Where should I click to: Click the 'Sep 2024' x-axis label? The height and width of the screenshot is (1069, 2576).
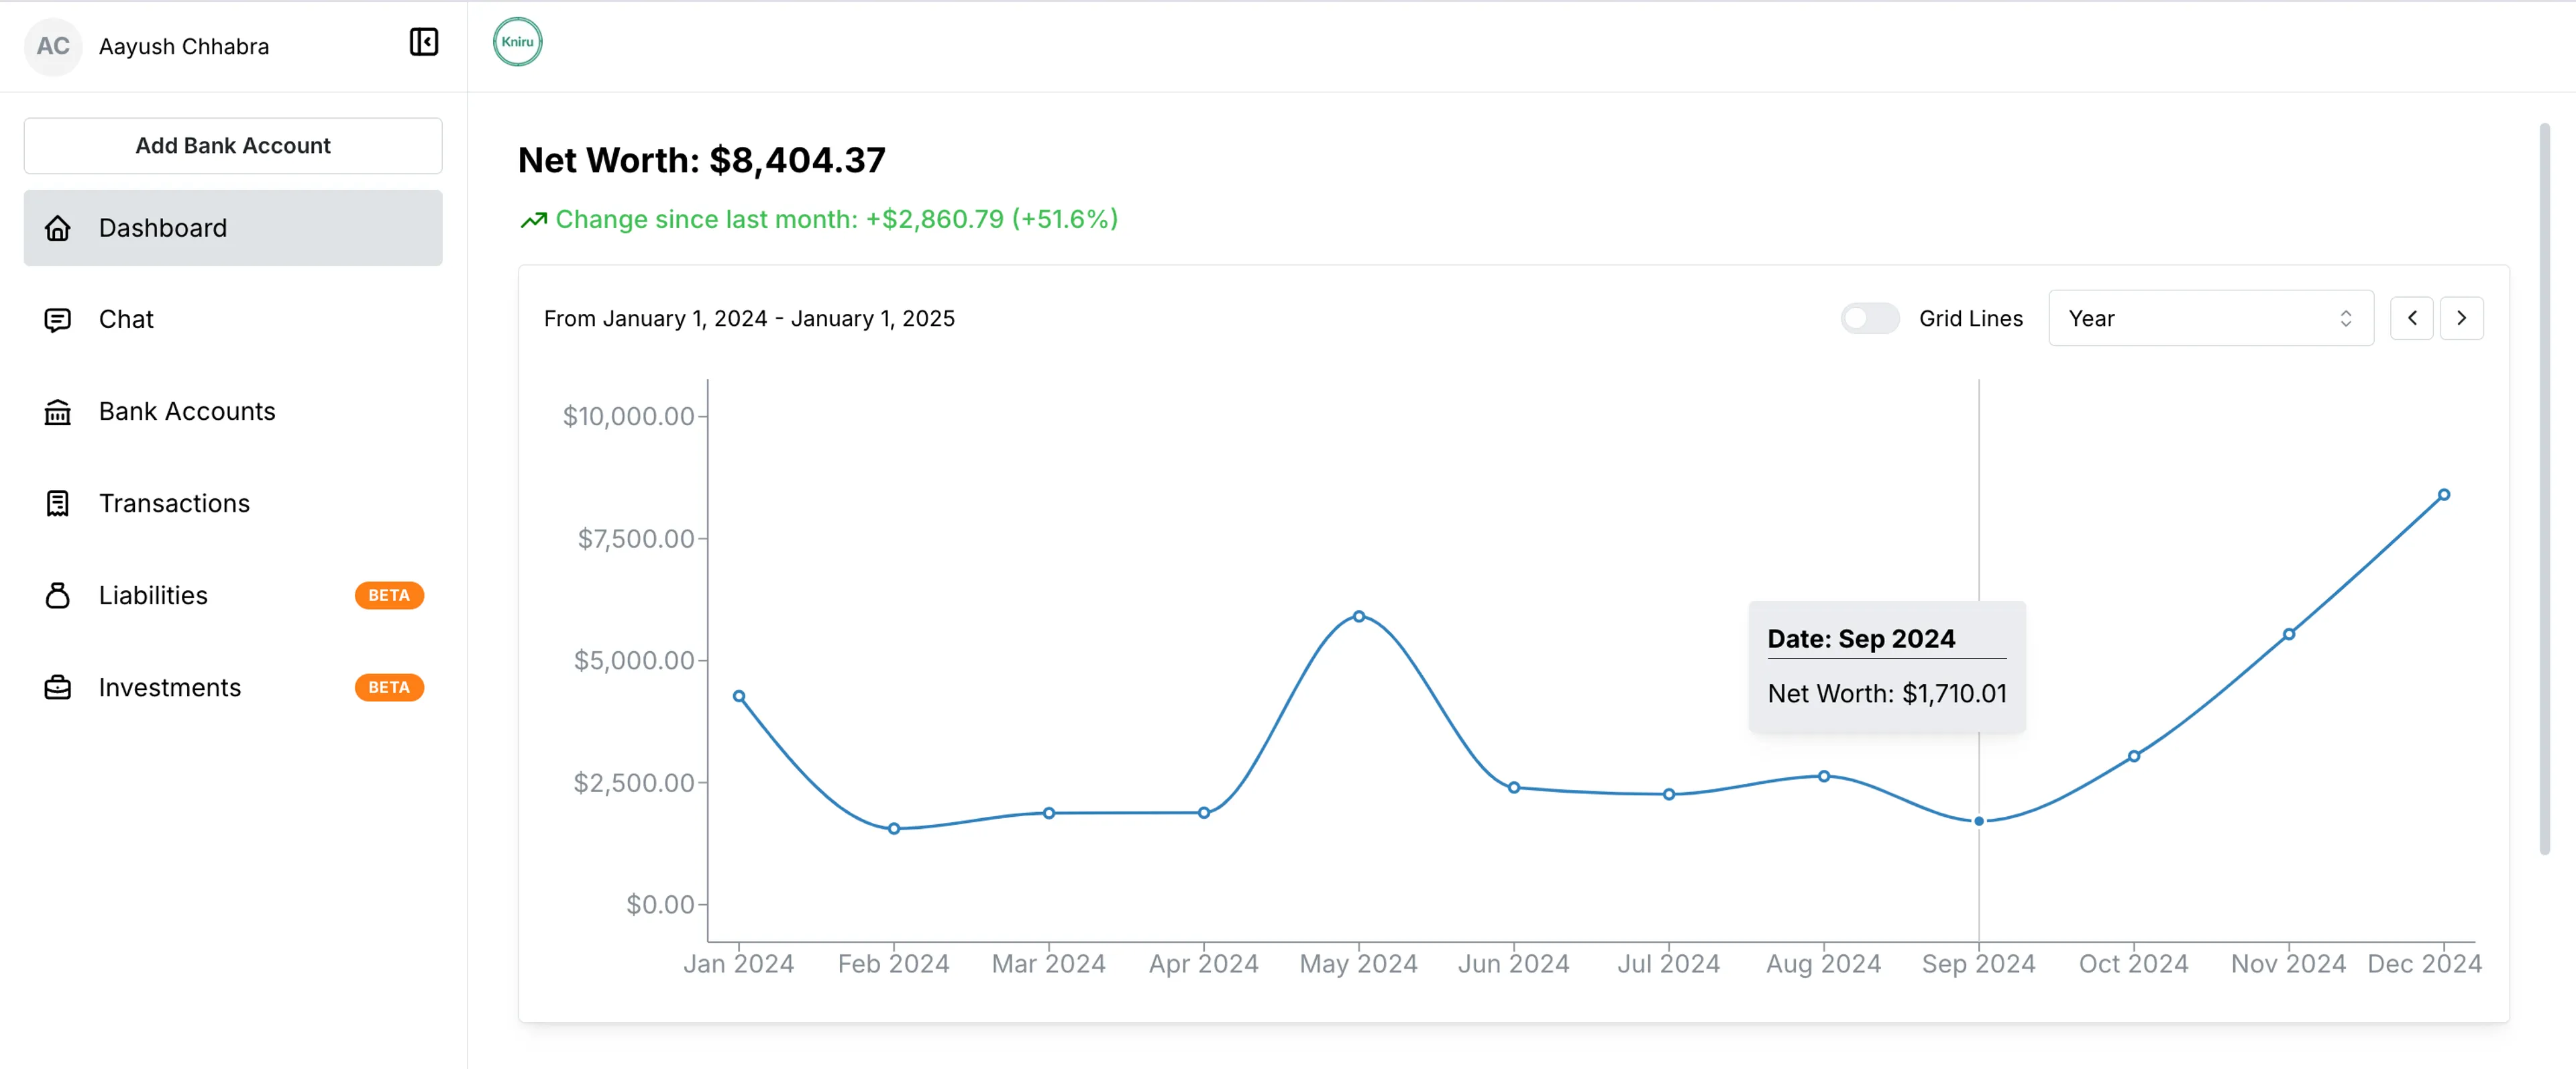pyautogui.click(x=1979, y=964)
